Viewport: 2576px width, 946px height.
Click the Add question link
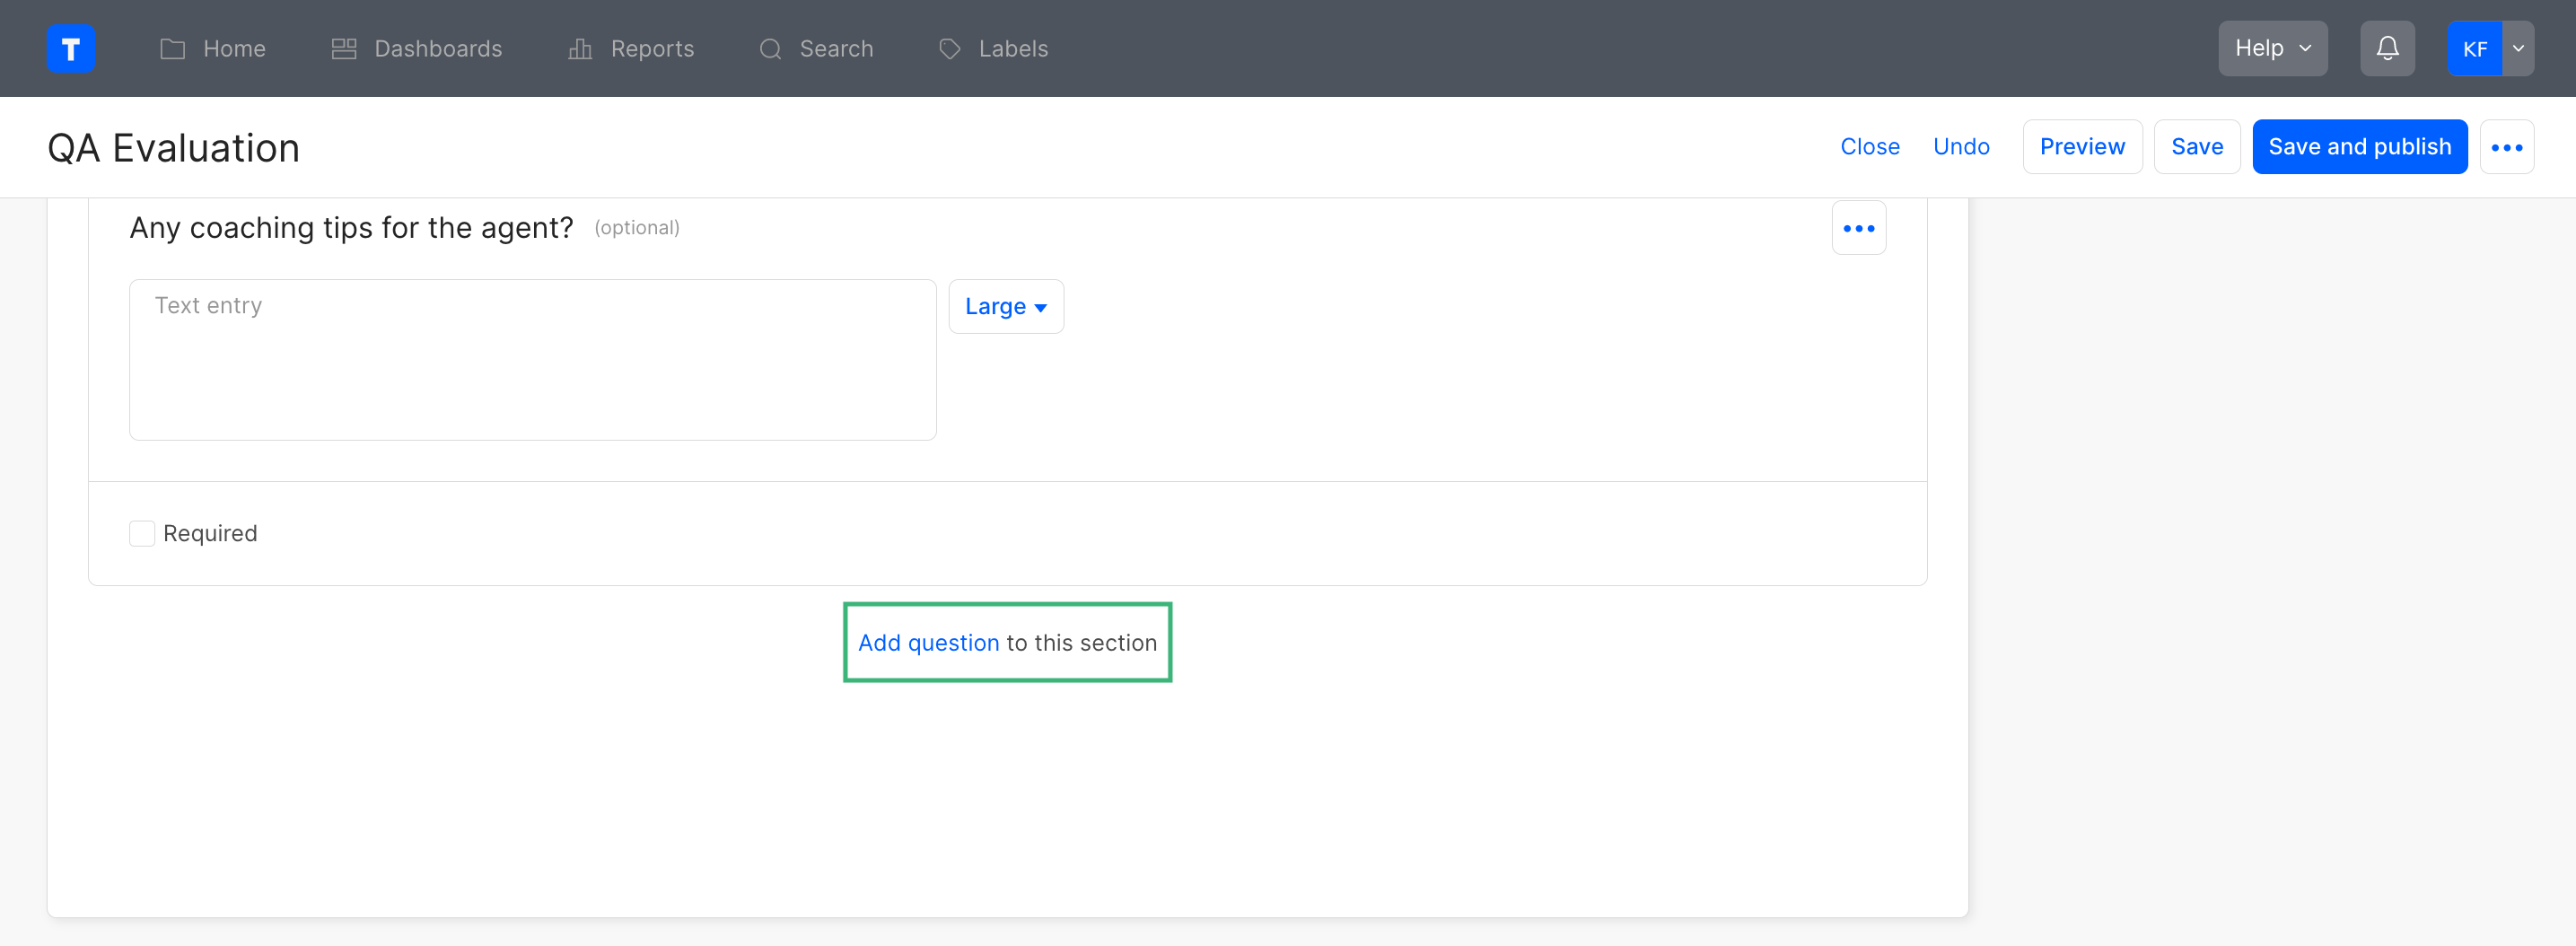pyautogui.click(x=928, y=642)
